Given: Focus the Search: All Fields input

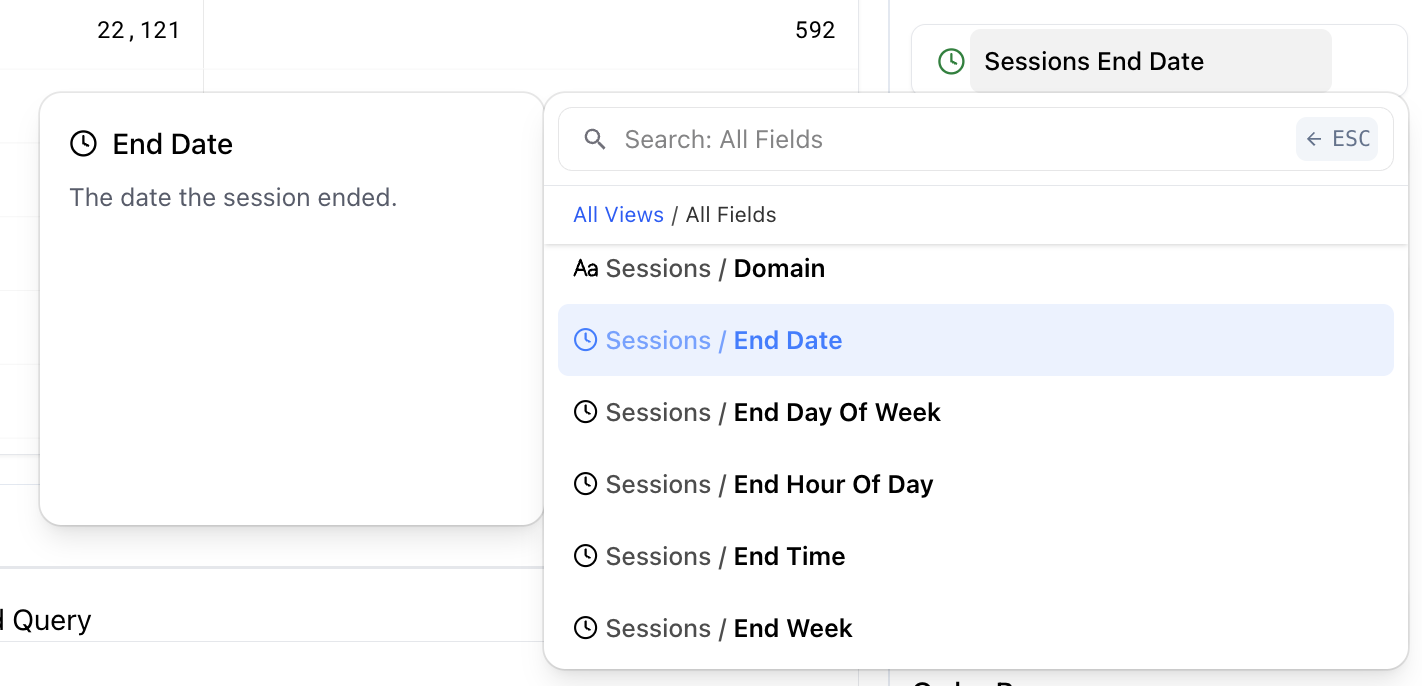Looking at the screenshot, I should coord(950,139).
